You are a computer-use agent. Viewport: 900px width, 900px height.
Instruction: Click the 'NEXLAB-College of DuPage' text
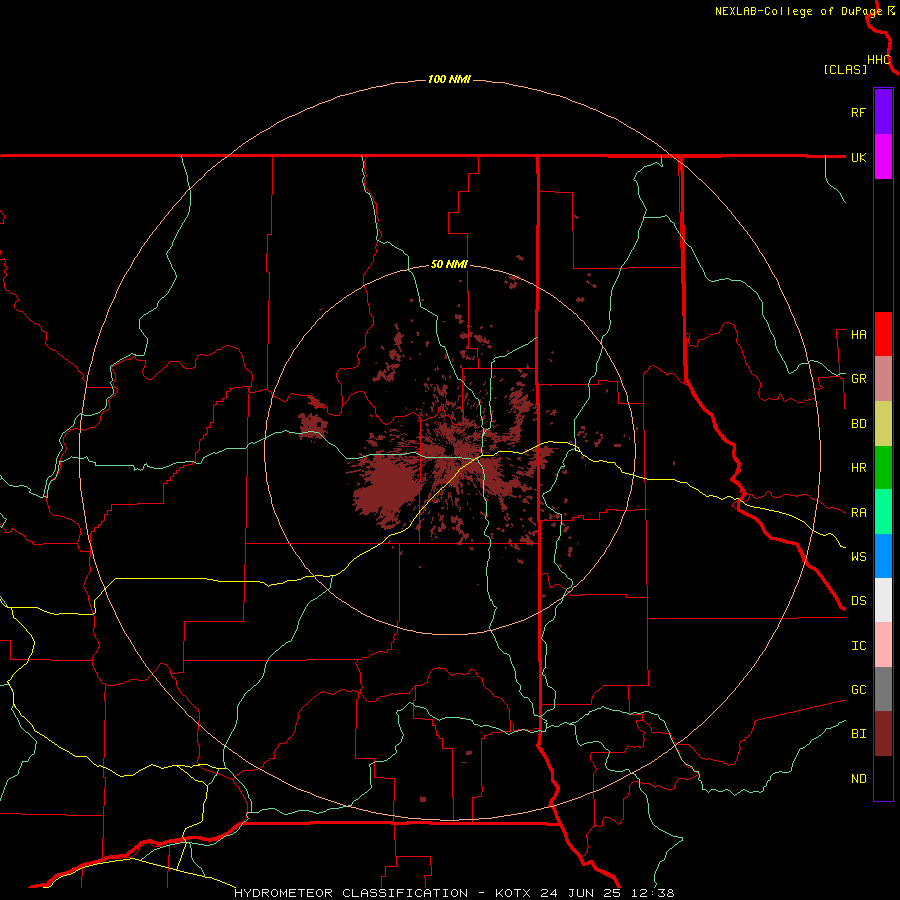798,11
